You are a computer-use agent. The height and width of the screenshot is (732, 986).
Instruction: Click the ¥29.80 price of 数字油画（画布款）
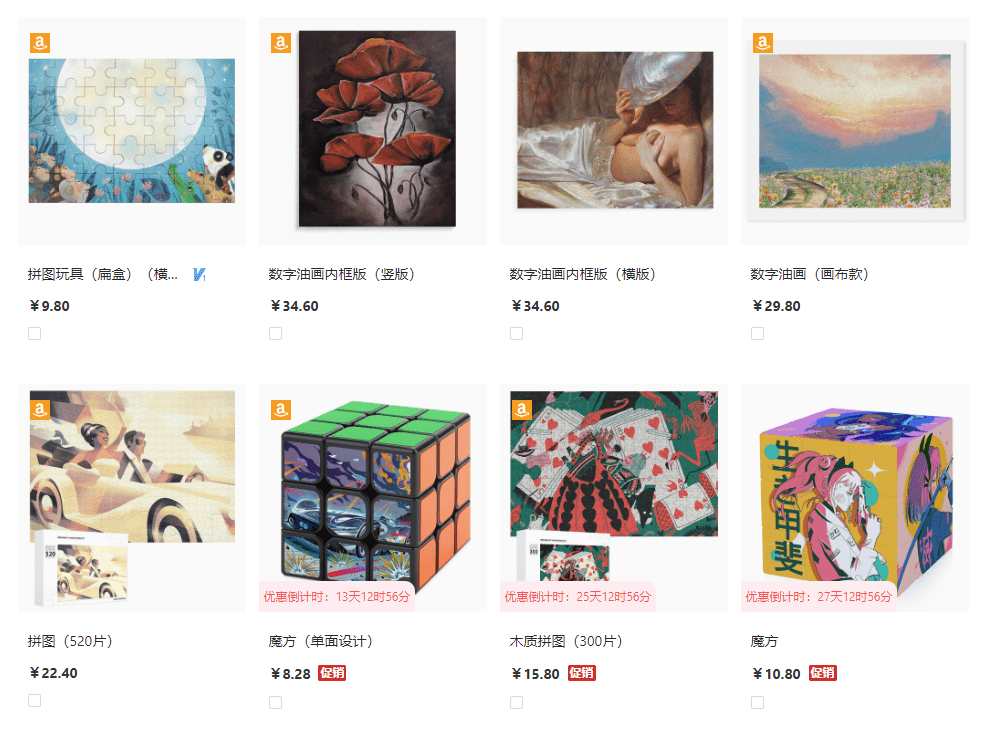tap(777, 306)
